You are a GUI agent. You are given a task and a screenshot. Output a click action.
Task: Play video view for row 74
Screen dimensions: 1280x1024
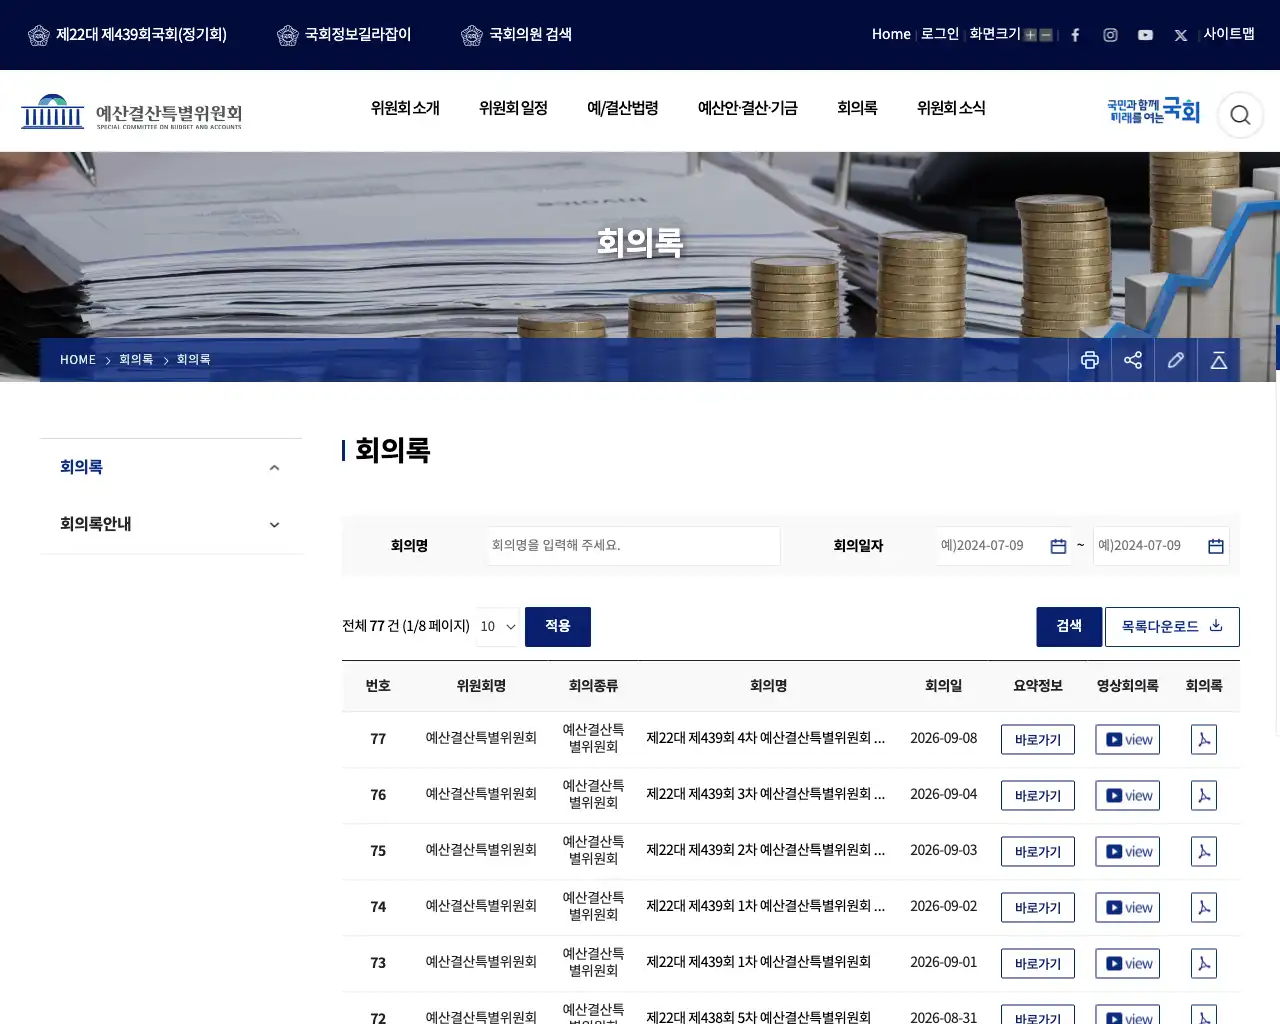pyautogui.click(x=1128, y=908)
